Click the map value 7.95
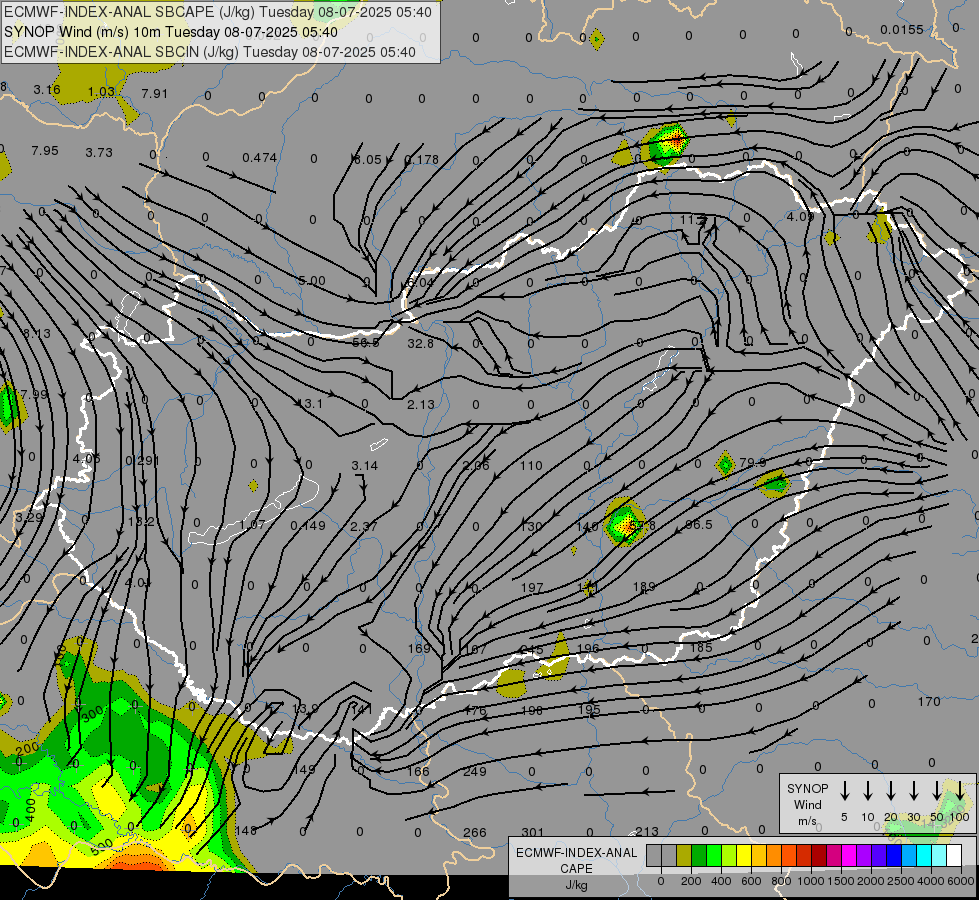This screenshot has height=900, width=979. (45, 151)
